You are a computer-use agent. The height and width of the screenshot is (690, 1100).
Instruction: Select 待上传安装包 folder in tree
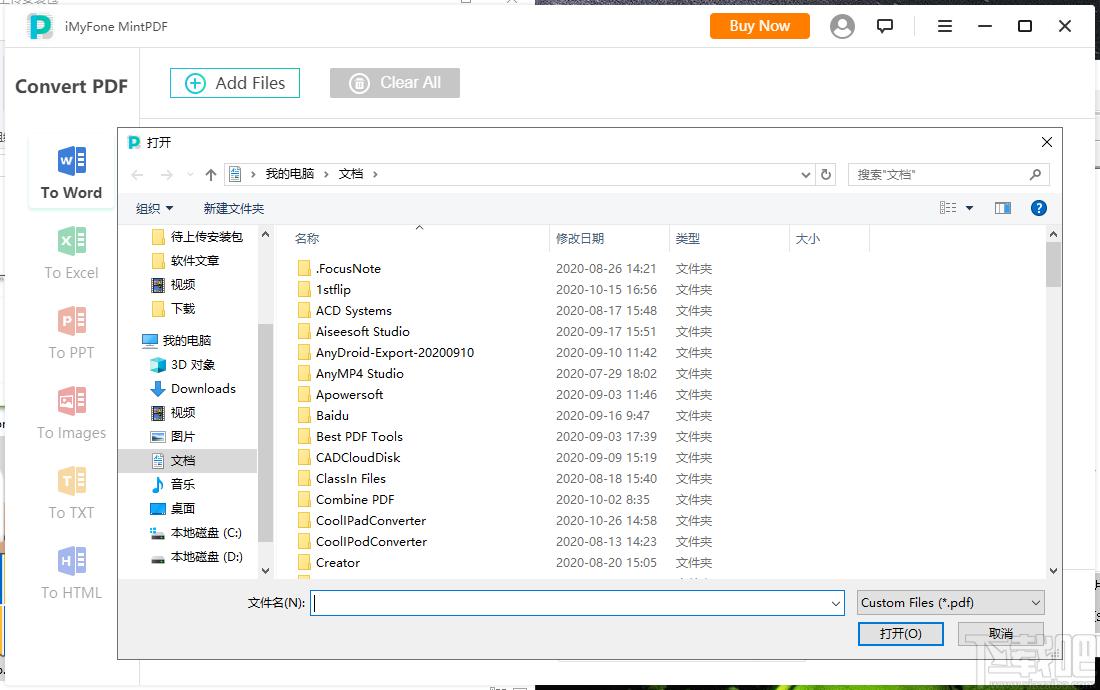click(198, 237)
